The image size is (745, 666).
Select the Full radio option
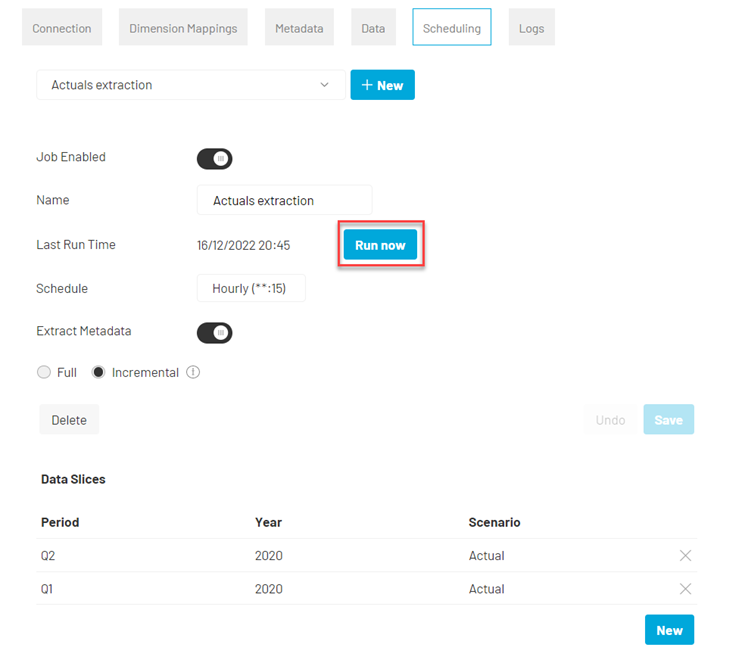[44, 372]
